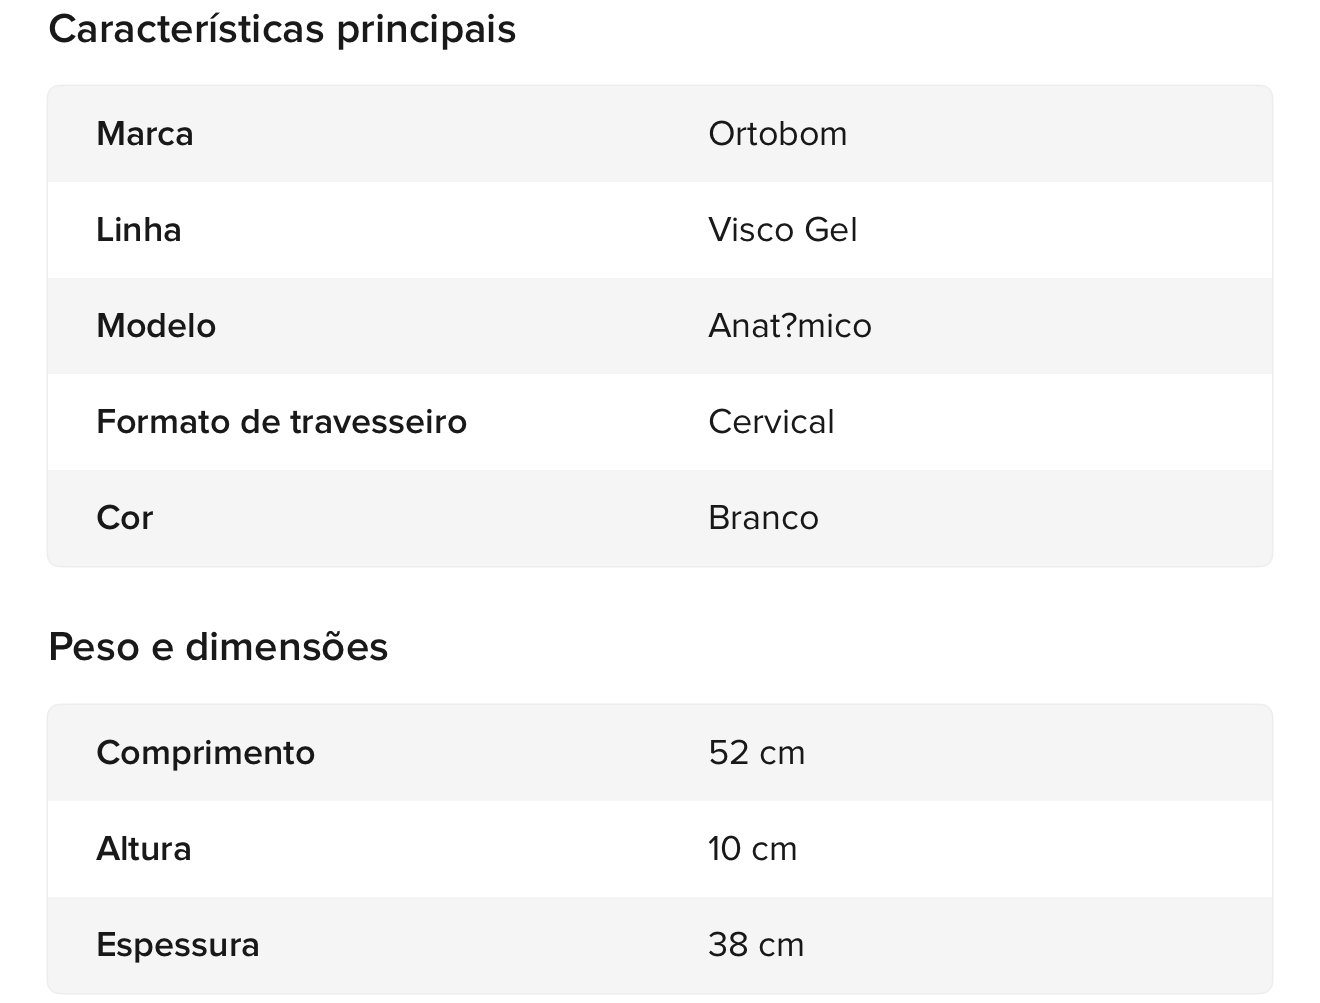Click the Cor label
The width and height of the screenshot is (1320, 1003).
coord(125,518)
